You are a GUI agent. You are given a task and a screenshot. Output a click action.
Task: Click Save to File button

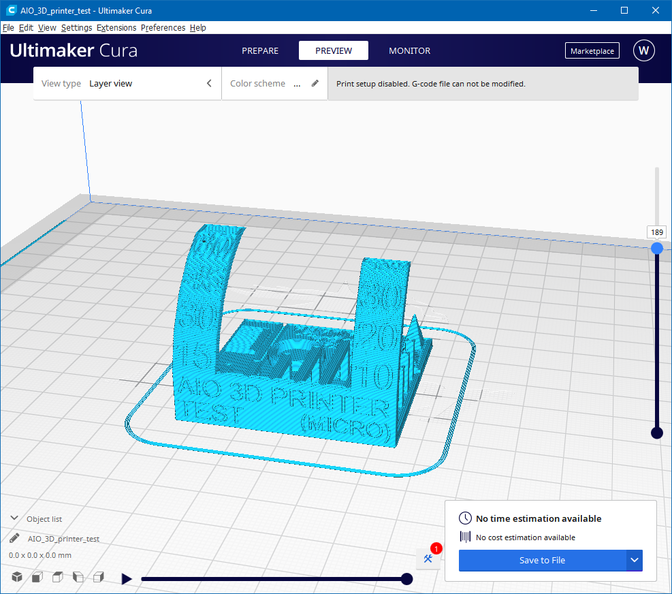542,560
